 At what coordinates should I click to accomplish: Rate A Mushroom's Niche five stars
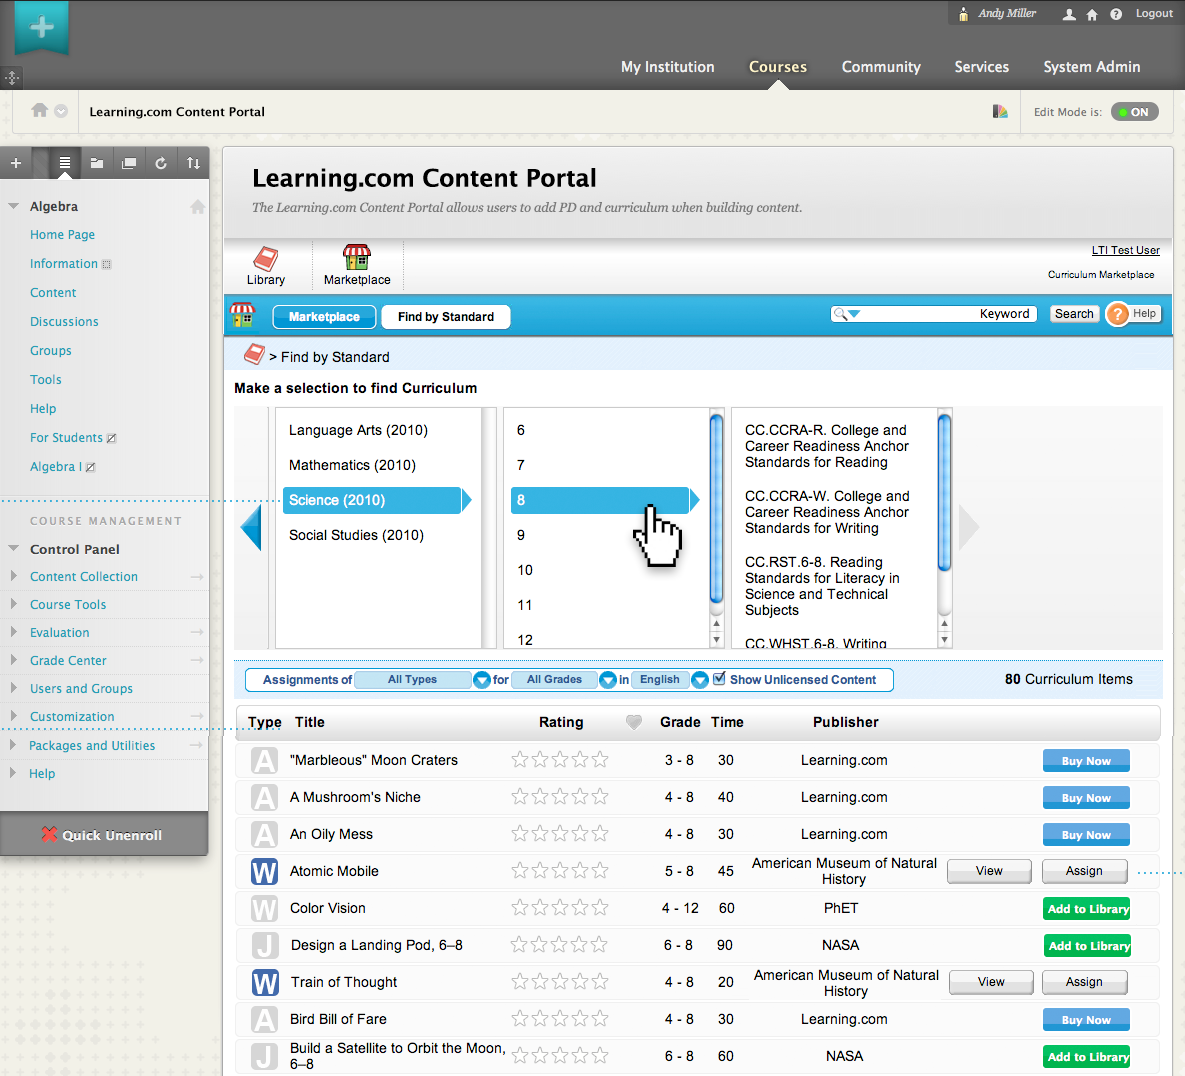coord(599,796)
